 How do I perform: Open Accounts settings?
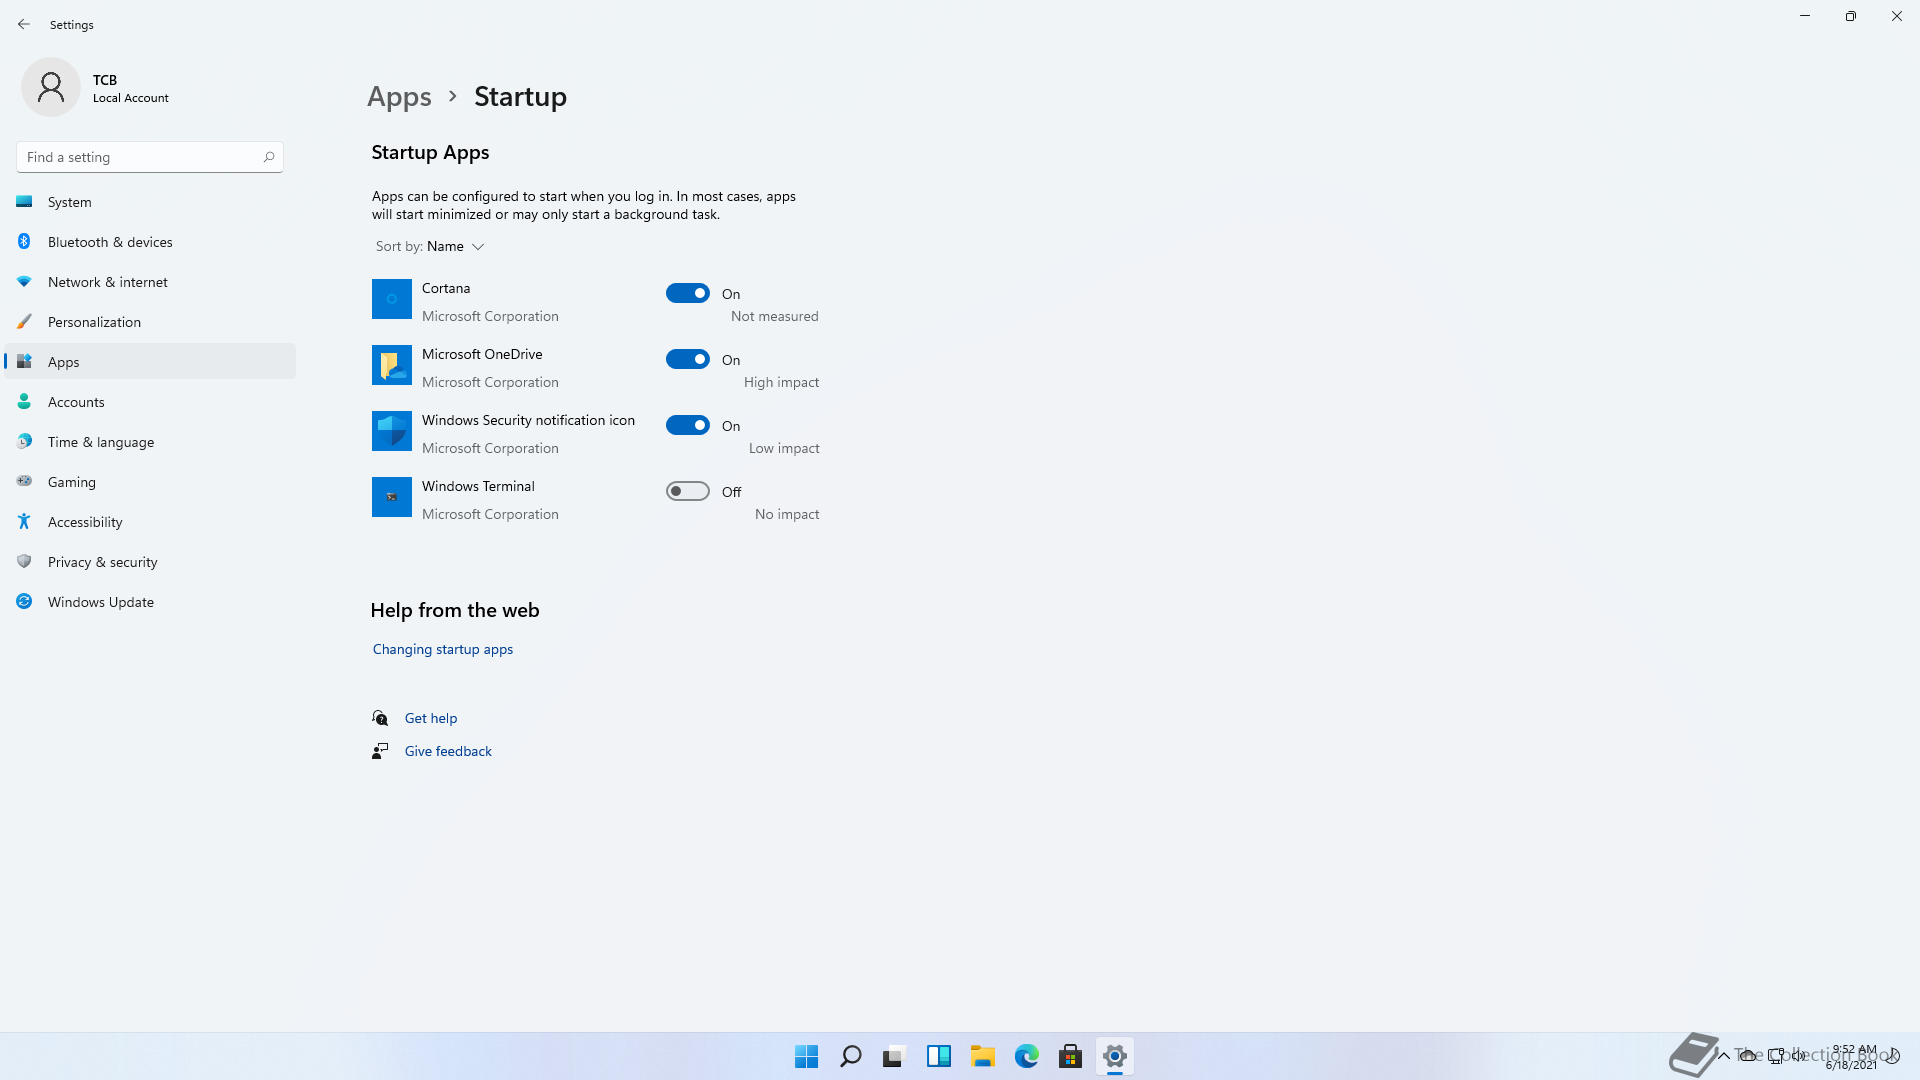150,402
